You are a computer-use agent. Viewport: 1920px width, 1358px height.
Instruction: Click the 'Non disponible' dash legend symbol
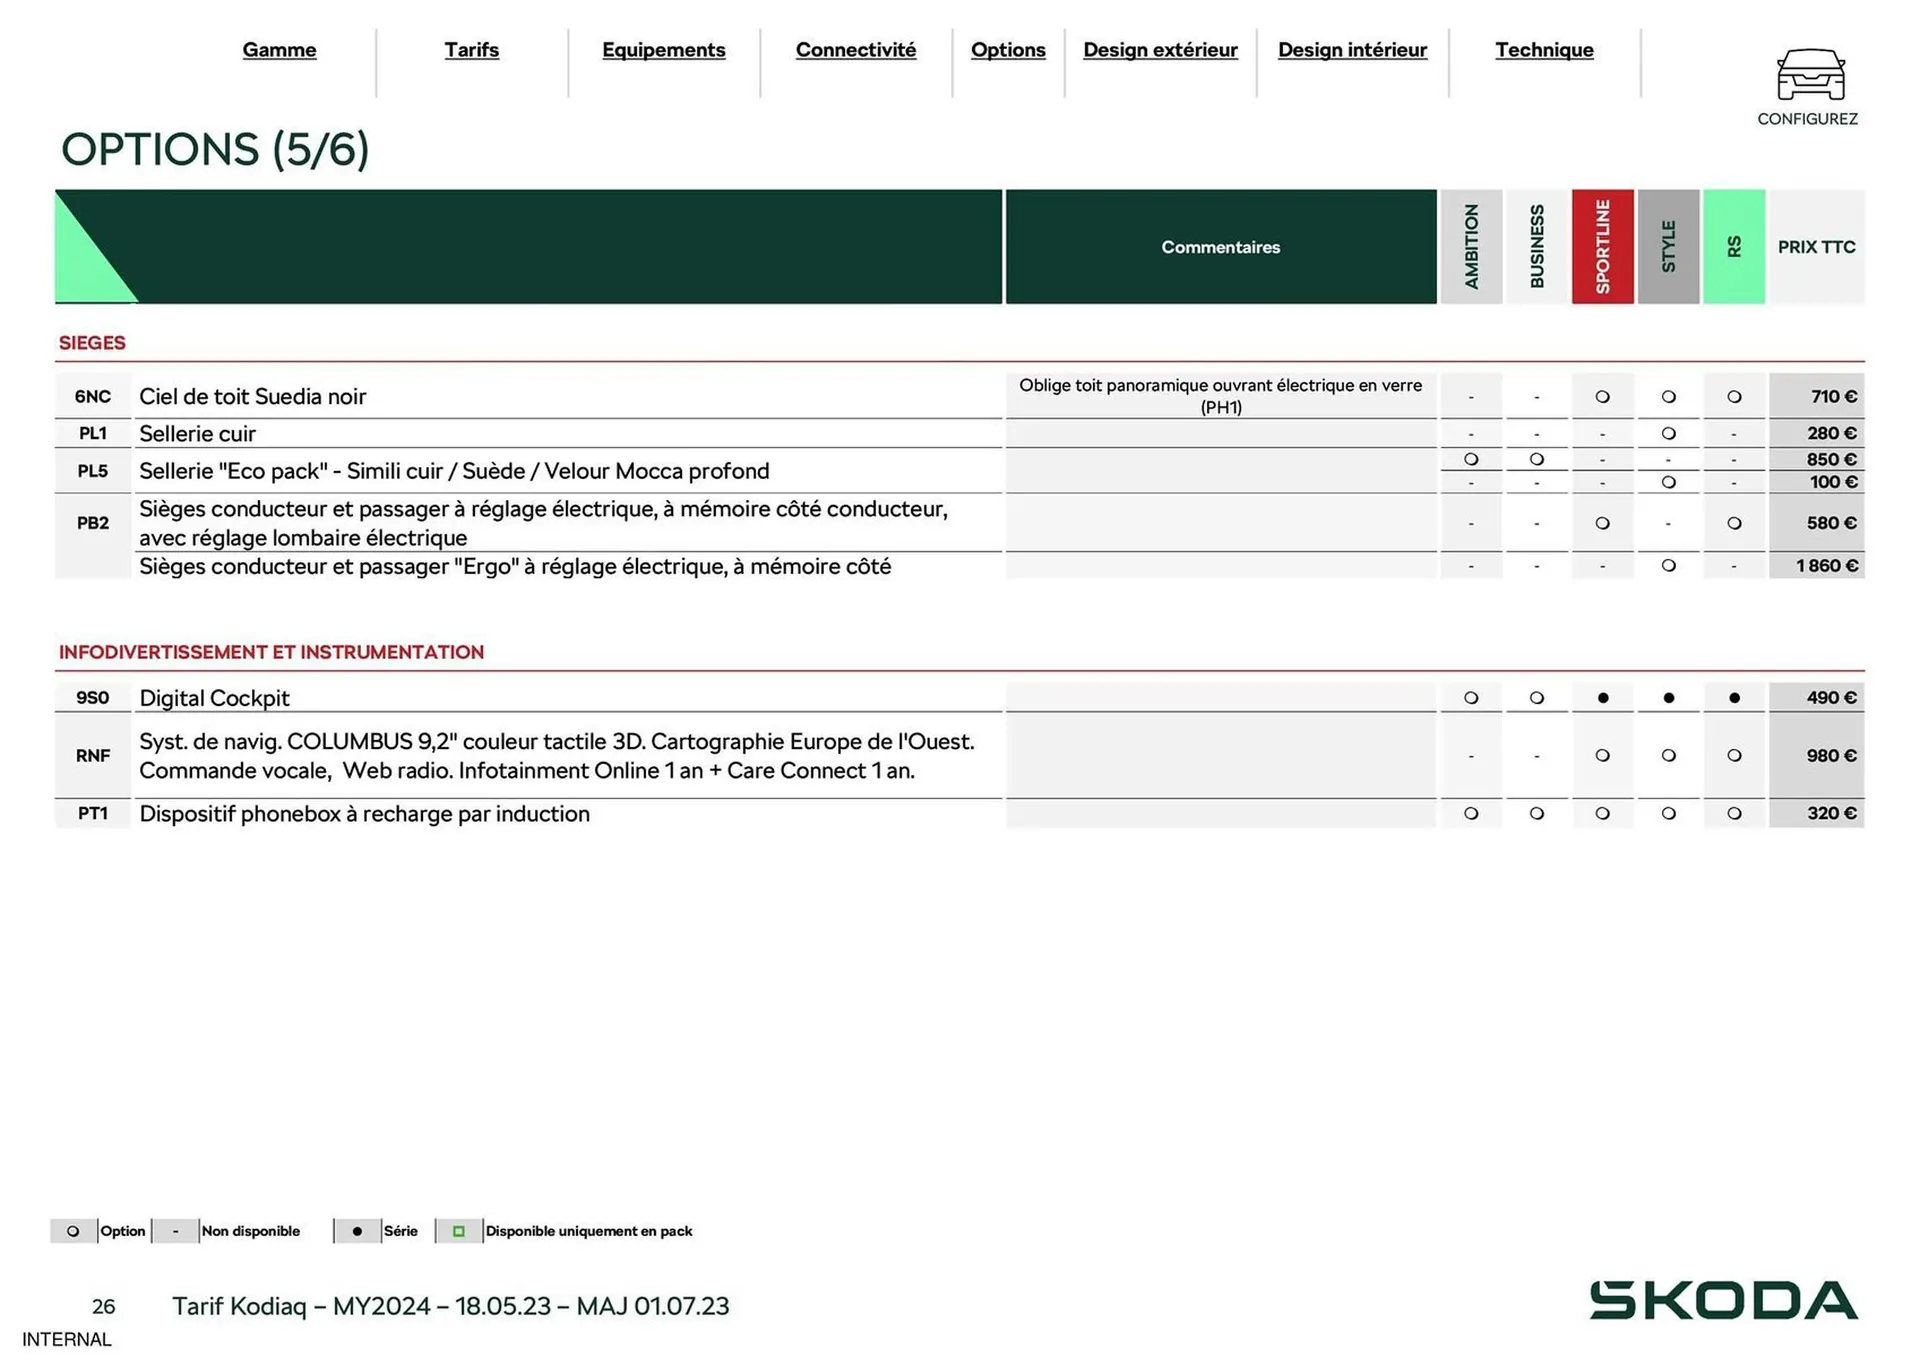177,1231
